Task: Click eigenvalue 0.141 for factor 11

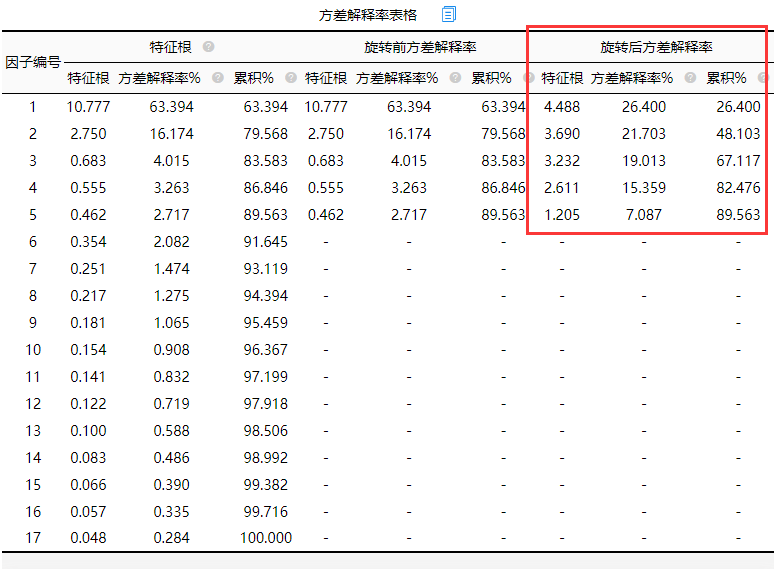Action: [88, 377]
